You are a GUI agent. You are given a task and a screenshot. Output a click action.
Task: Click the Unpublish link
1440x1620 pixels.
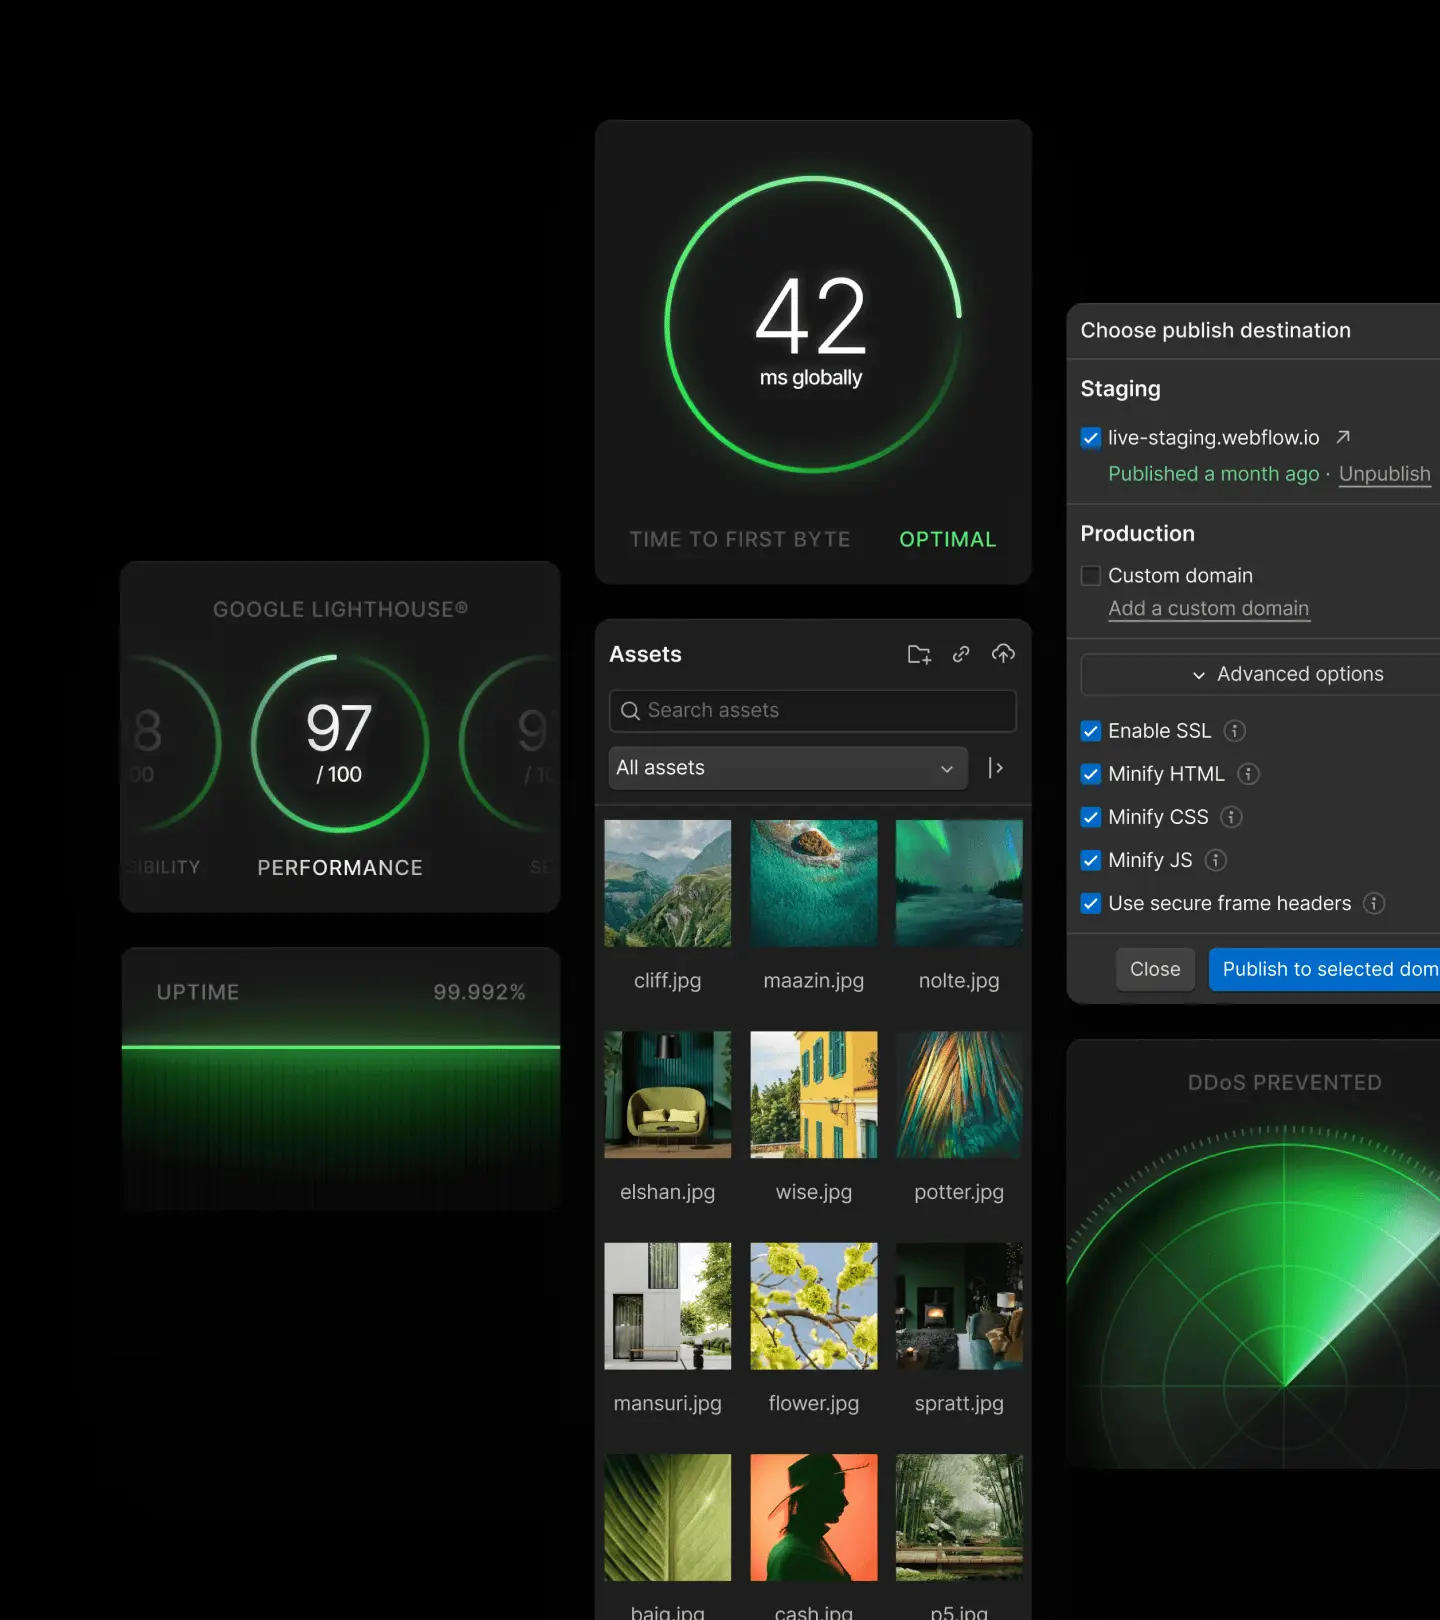click(1384, 474)
